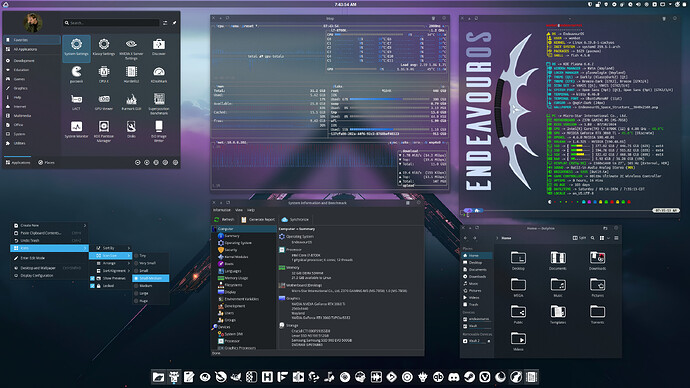Open the Documents folder in Dolphin

558,260
